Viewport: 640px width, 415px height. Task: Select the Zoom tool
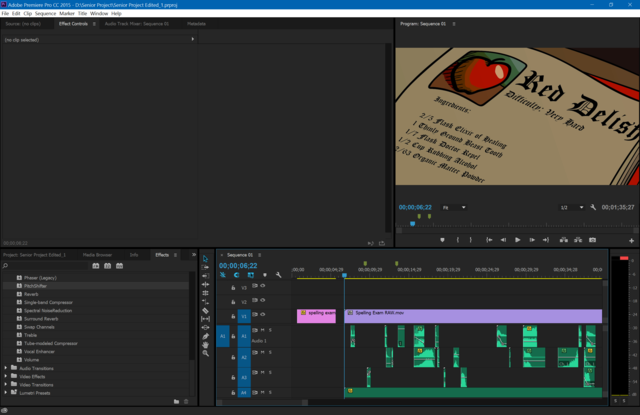[205, 353]
